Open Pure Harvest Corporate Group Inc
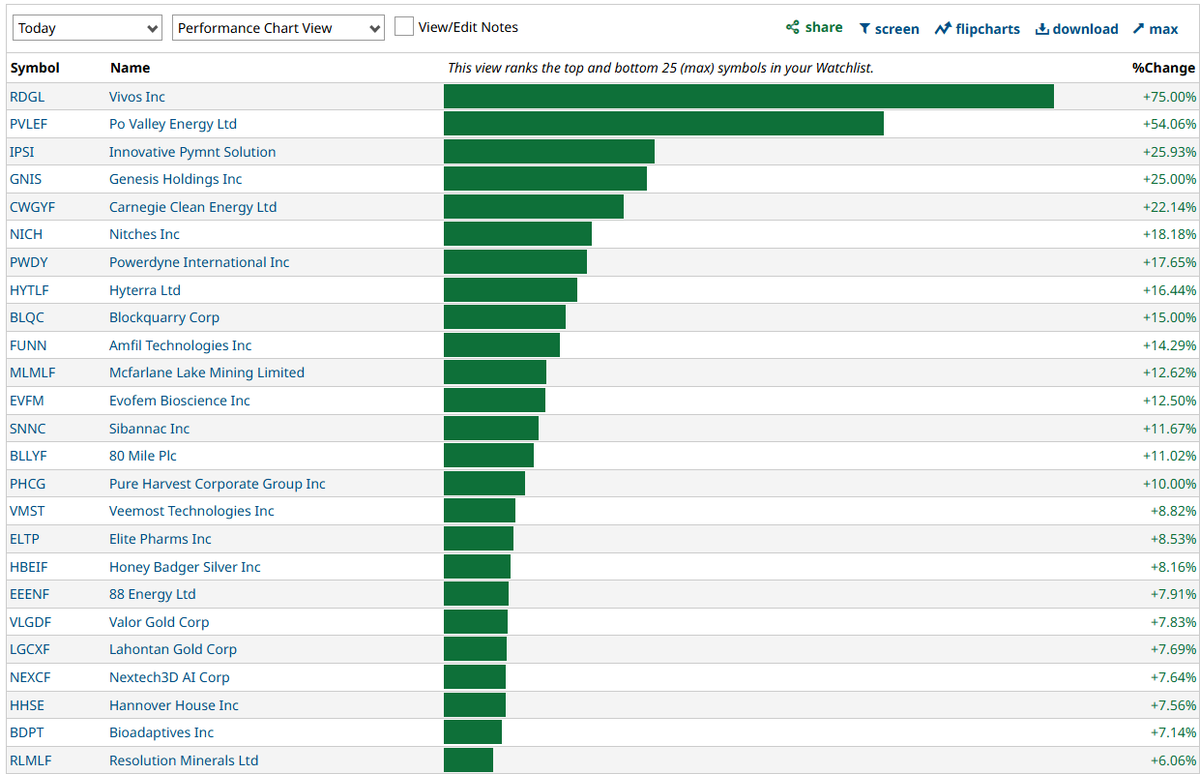Screen dimensions: 1200x774 (x=217, y=483)
